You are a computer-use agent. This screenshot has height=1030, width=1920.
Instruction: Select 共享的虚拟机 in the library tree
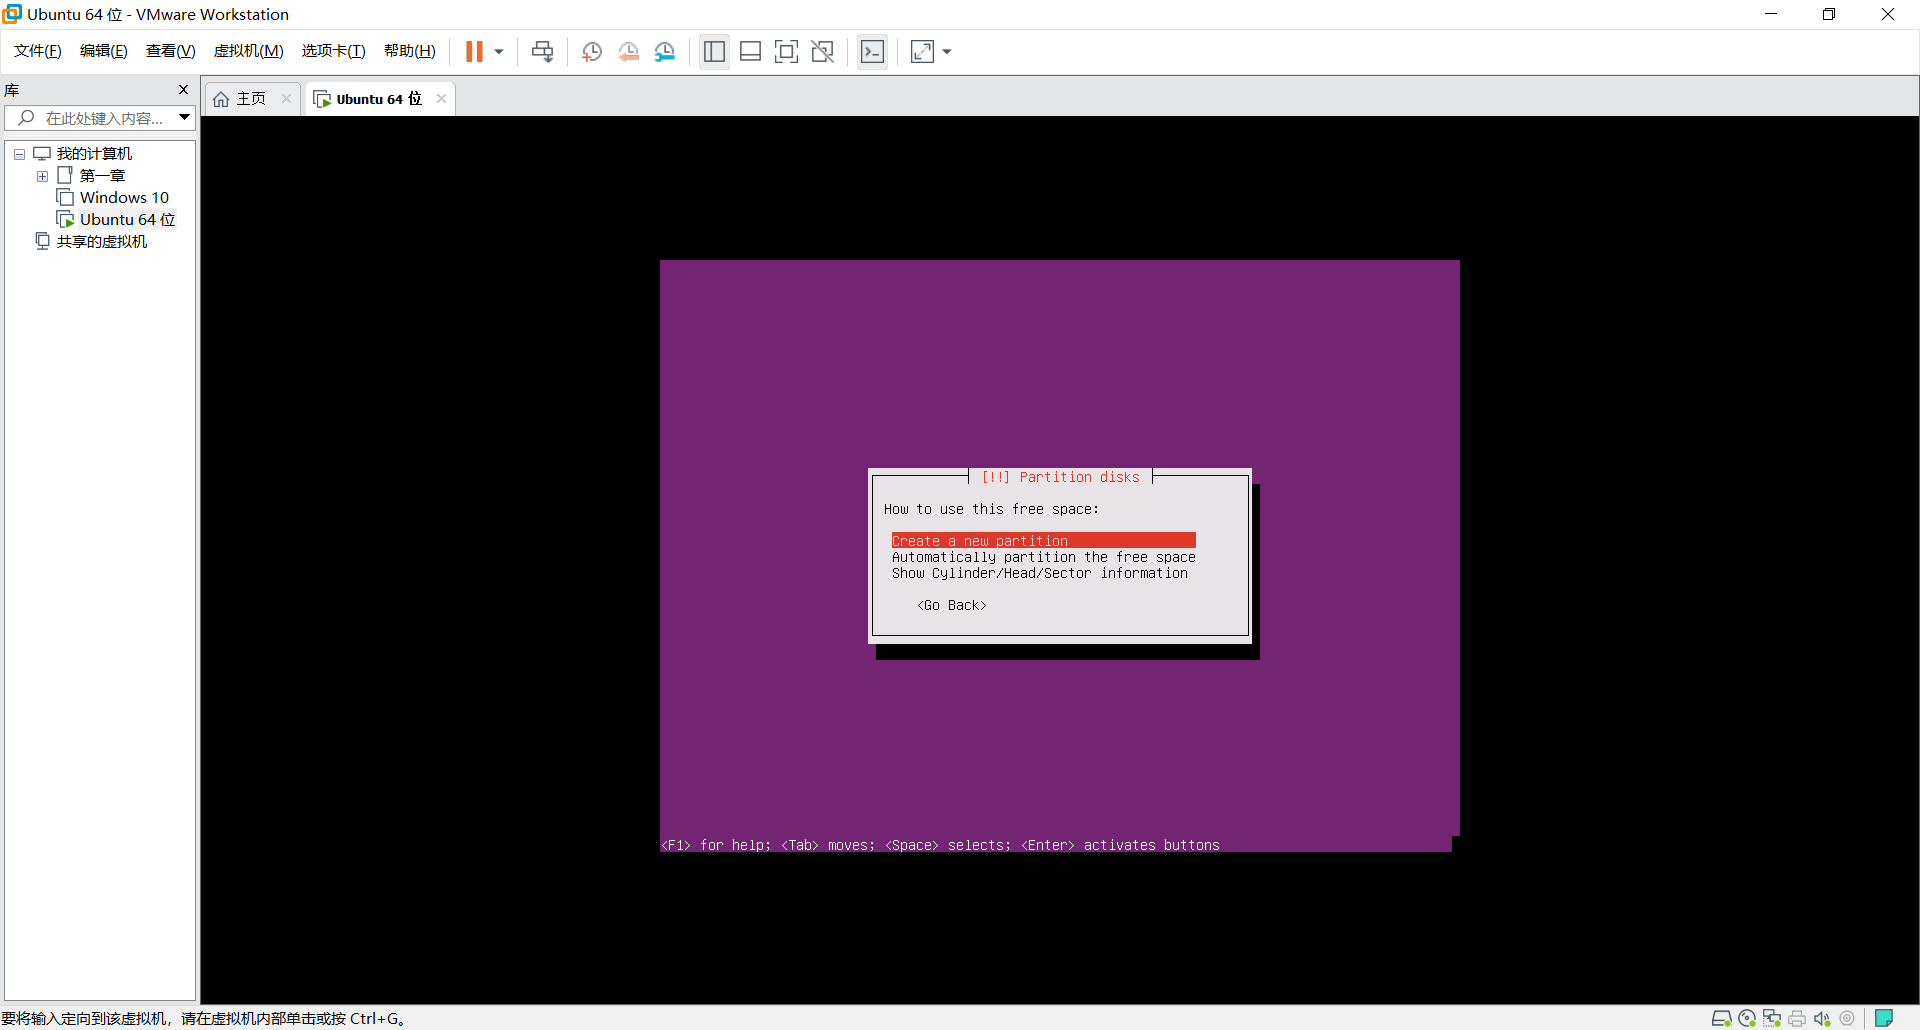coord(102,242)
